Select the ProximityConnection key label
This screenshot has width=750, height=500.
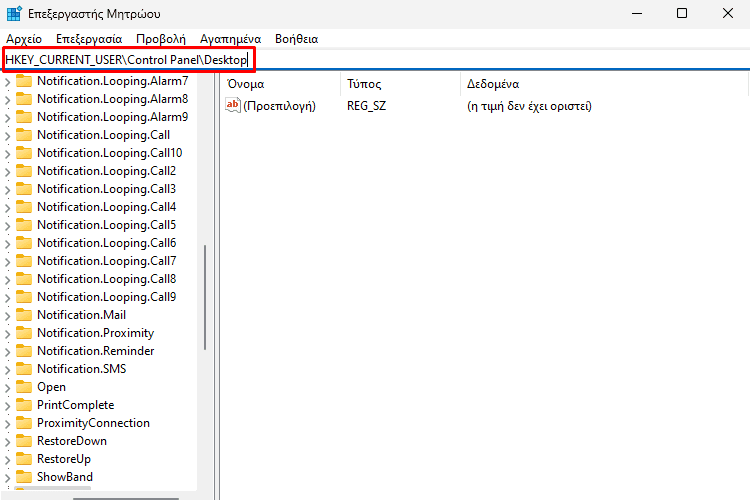93,423
